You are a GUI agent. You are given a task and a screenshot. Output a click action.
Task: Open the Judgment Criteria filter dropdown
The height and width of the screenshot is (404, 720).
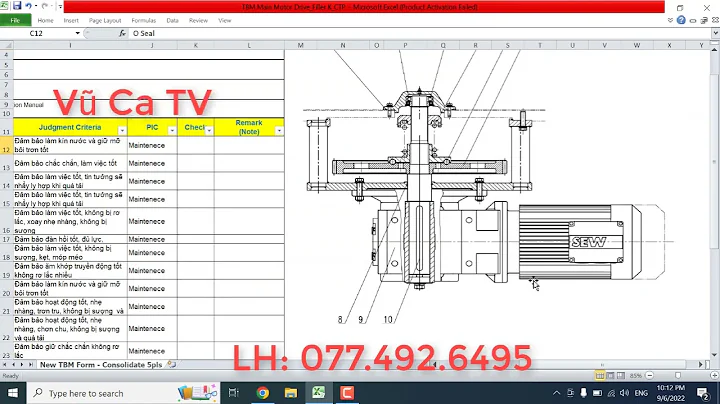(122, 131)
